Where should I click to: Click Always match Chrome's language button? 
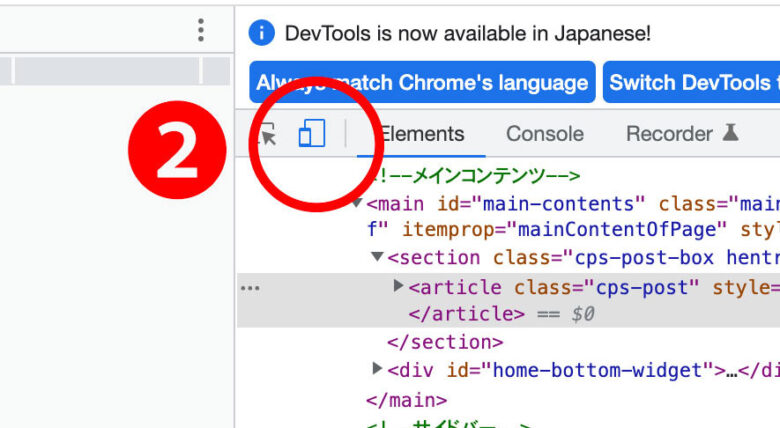(422, 82)
